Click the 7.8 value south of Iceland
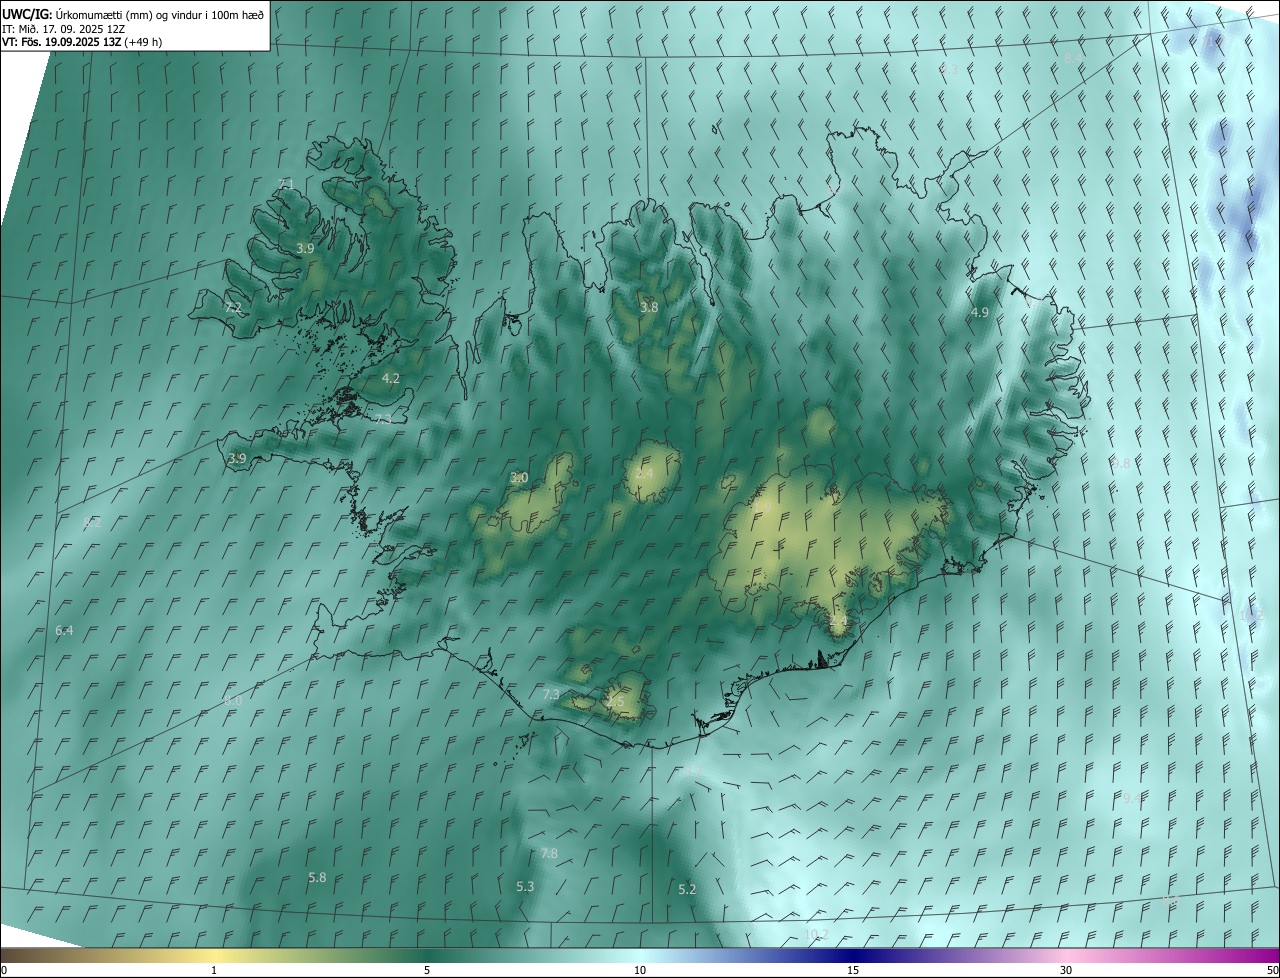The image size is (1280, 978). pyautogui.click(x=549, y=854)
